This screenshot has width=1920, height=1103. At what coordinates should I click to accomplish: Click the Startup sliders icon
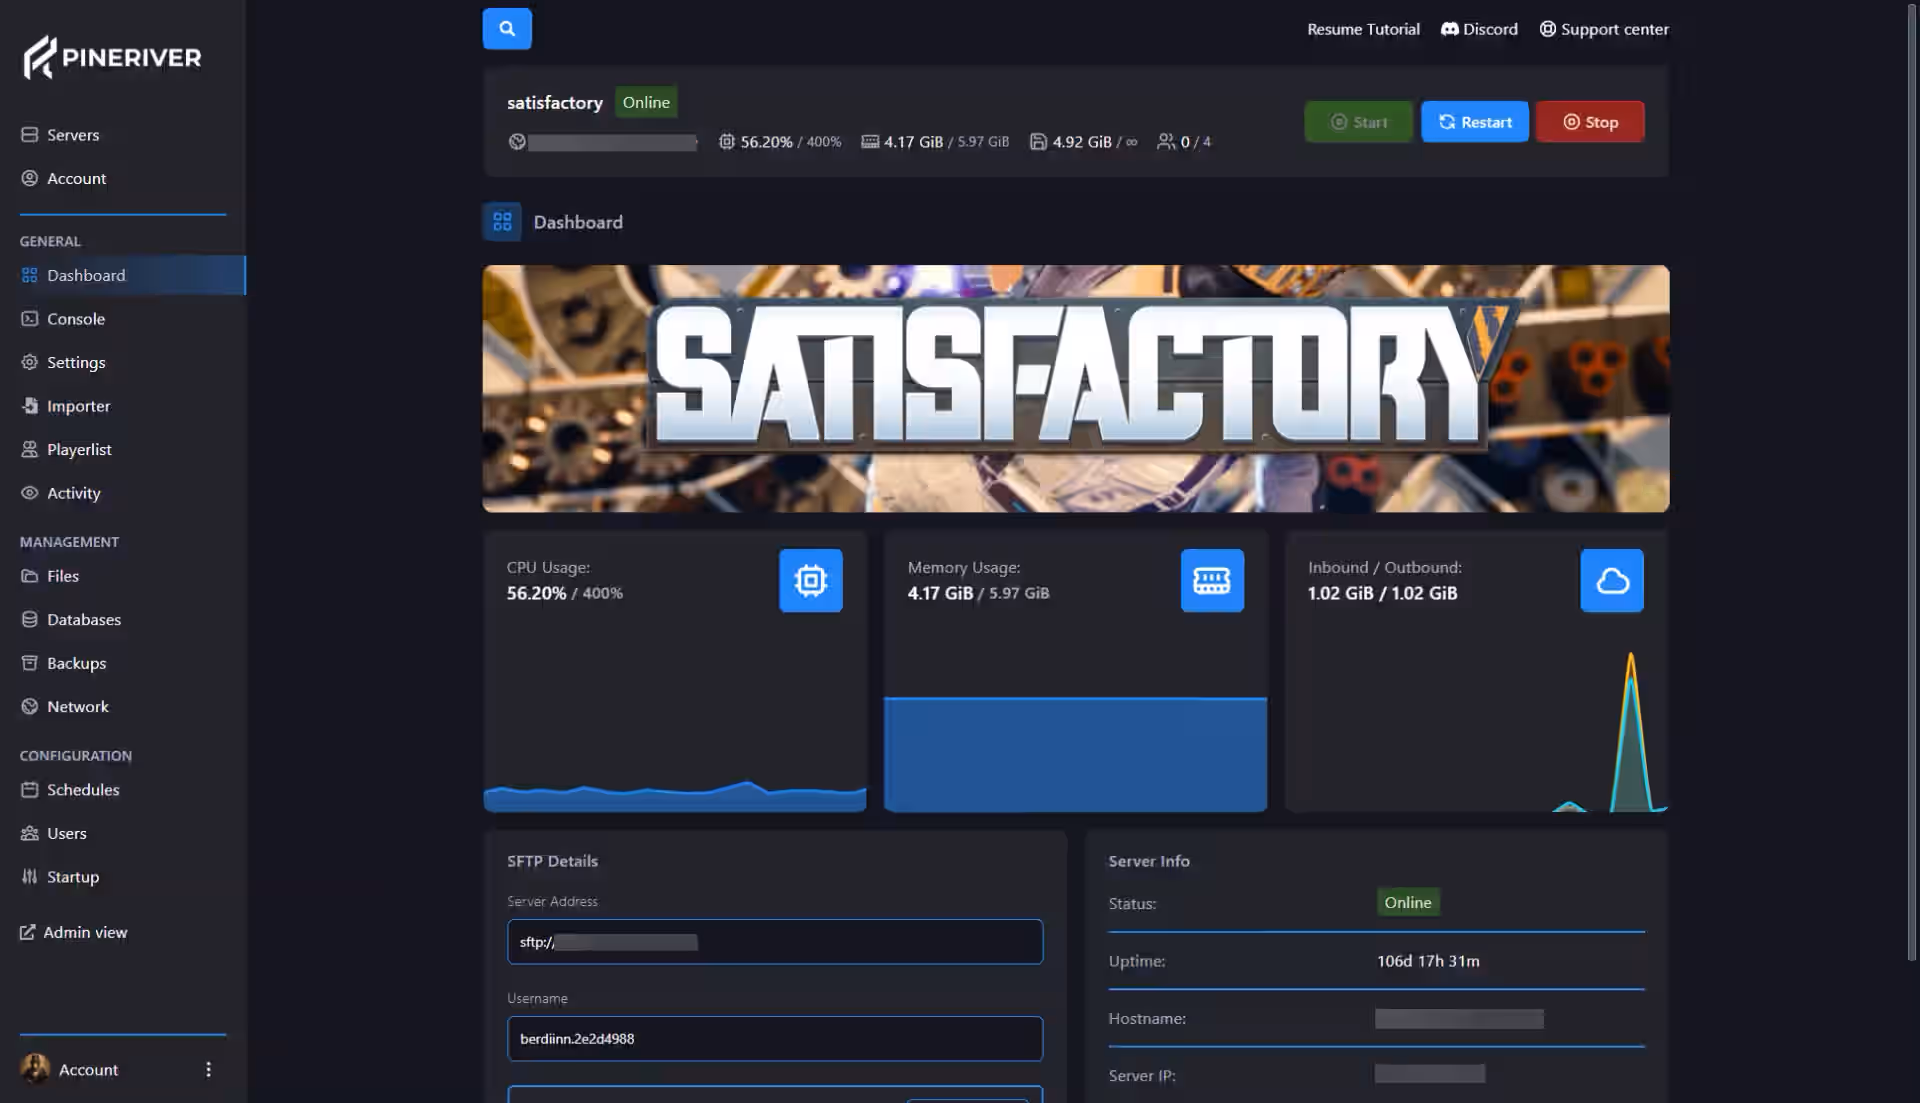point(30,876)
